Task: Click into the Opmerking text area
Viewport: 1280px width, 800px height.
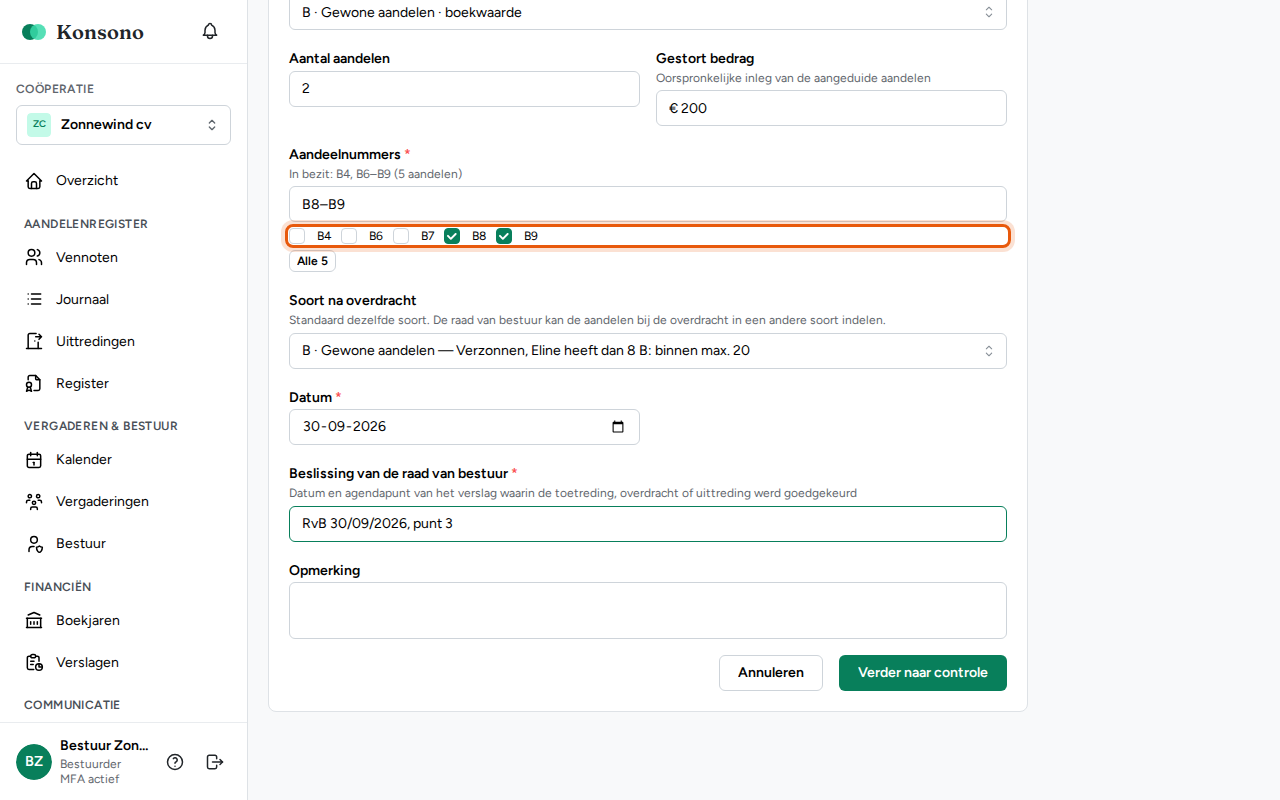Action: [648, 610]
